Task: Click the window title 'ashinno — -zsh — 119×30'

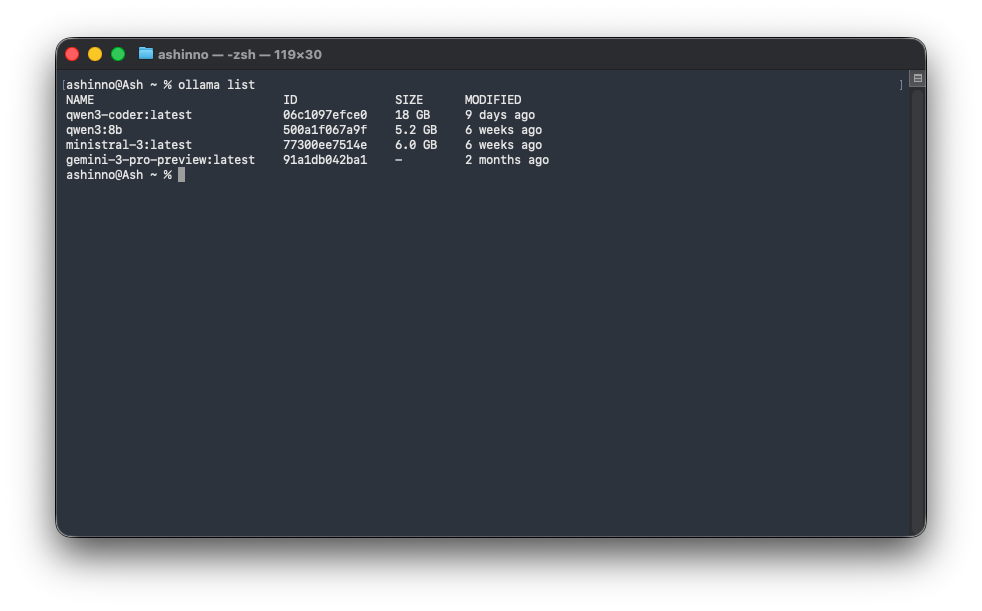Action: 239,54
